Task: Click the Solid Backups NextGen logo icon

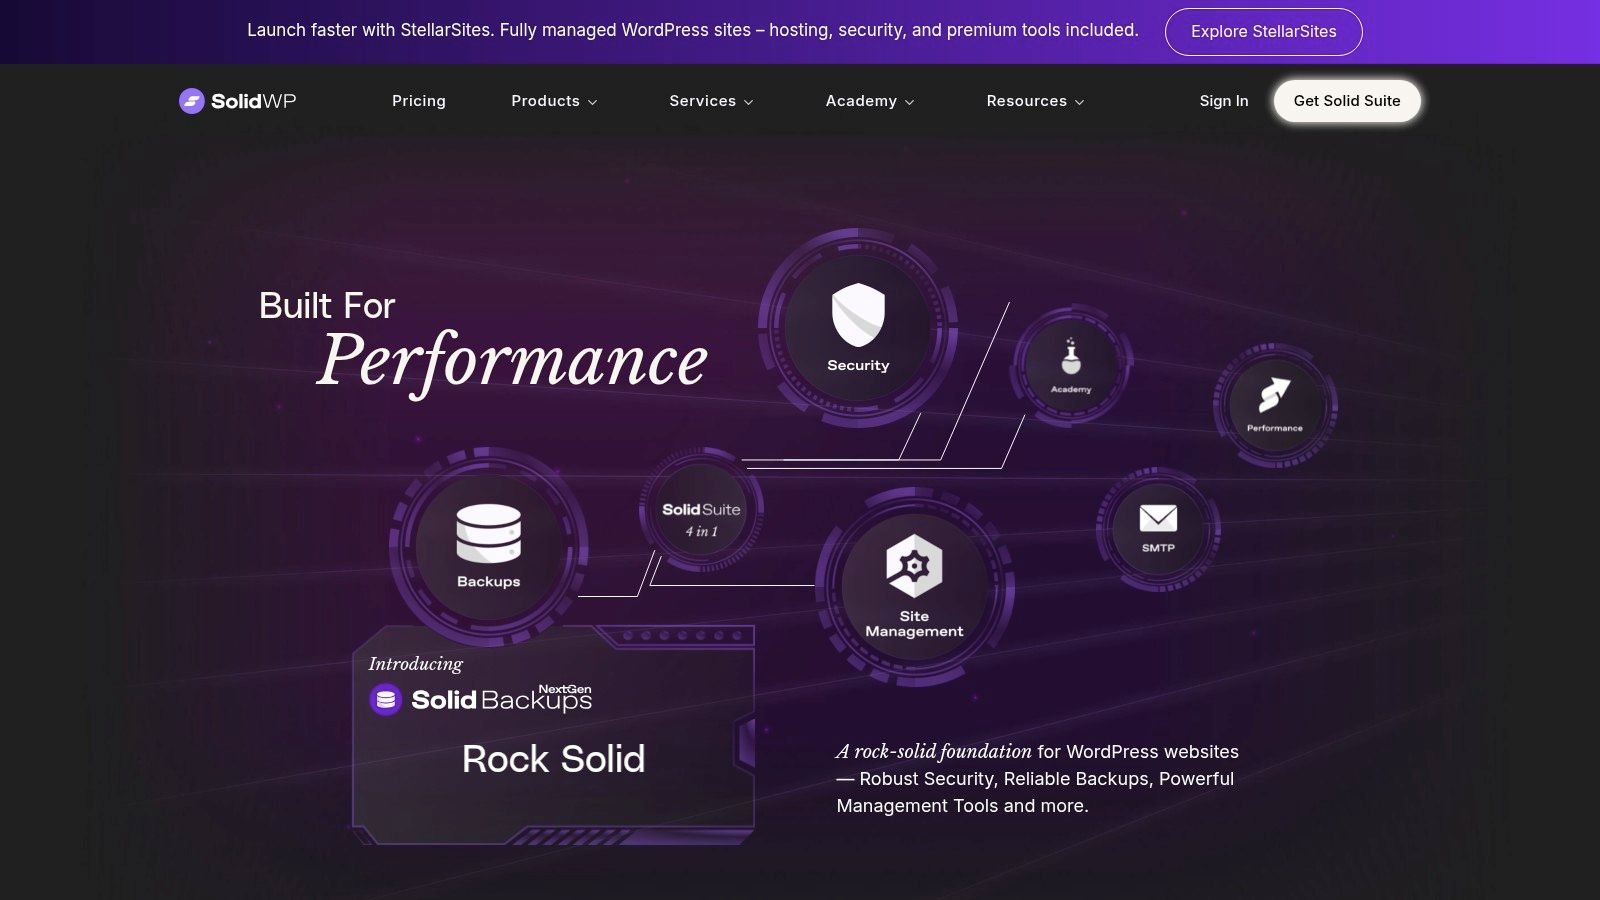Action: click(x=386, y=700)
